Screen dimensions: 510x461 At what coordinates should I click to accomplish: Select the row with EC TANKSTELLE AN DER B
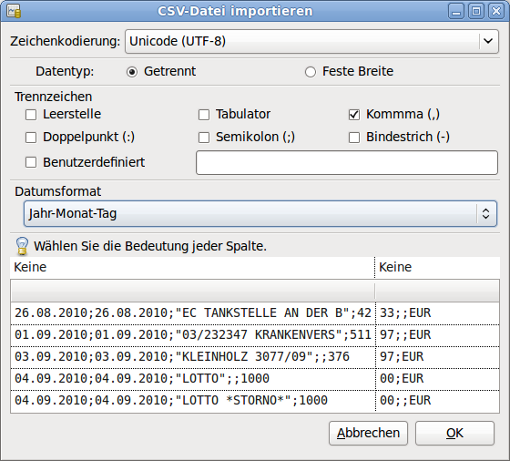coord(255,313)
